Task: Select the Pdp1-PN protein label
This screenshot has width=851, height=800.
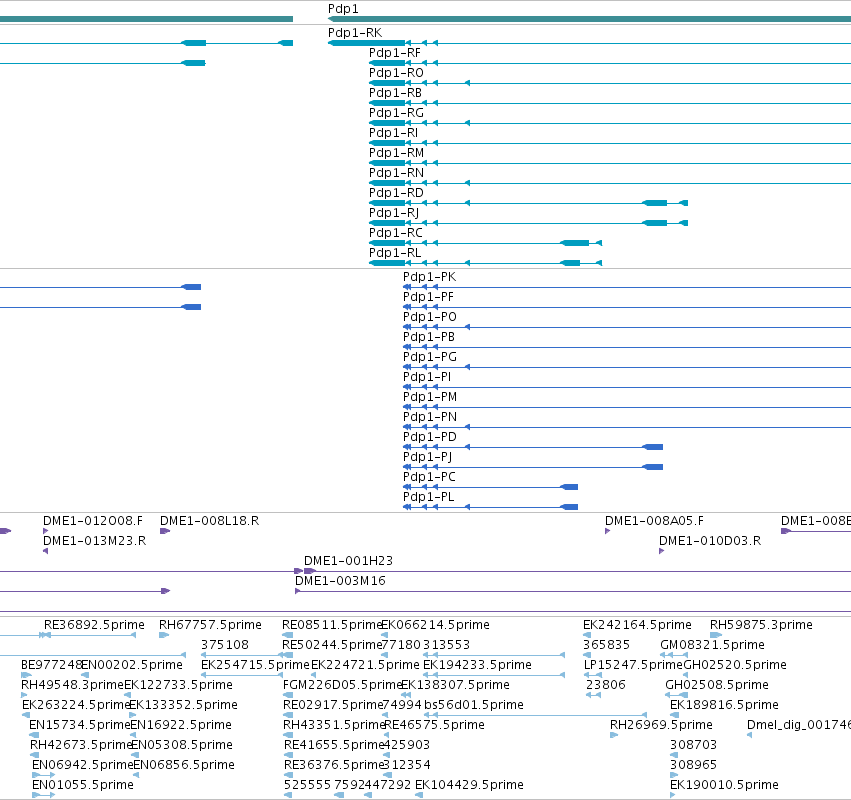Action: (x=430, y=417)
